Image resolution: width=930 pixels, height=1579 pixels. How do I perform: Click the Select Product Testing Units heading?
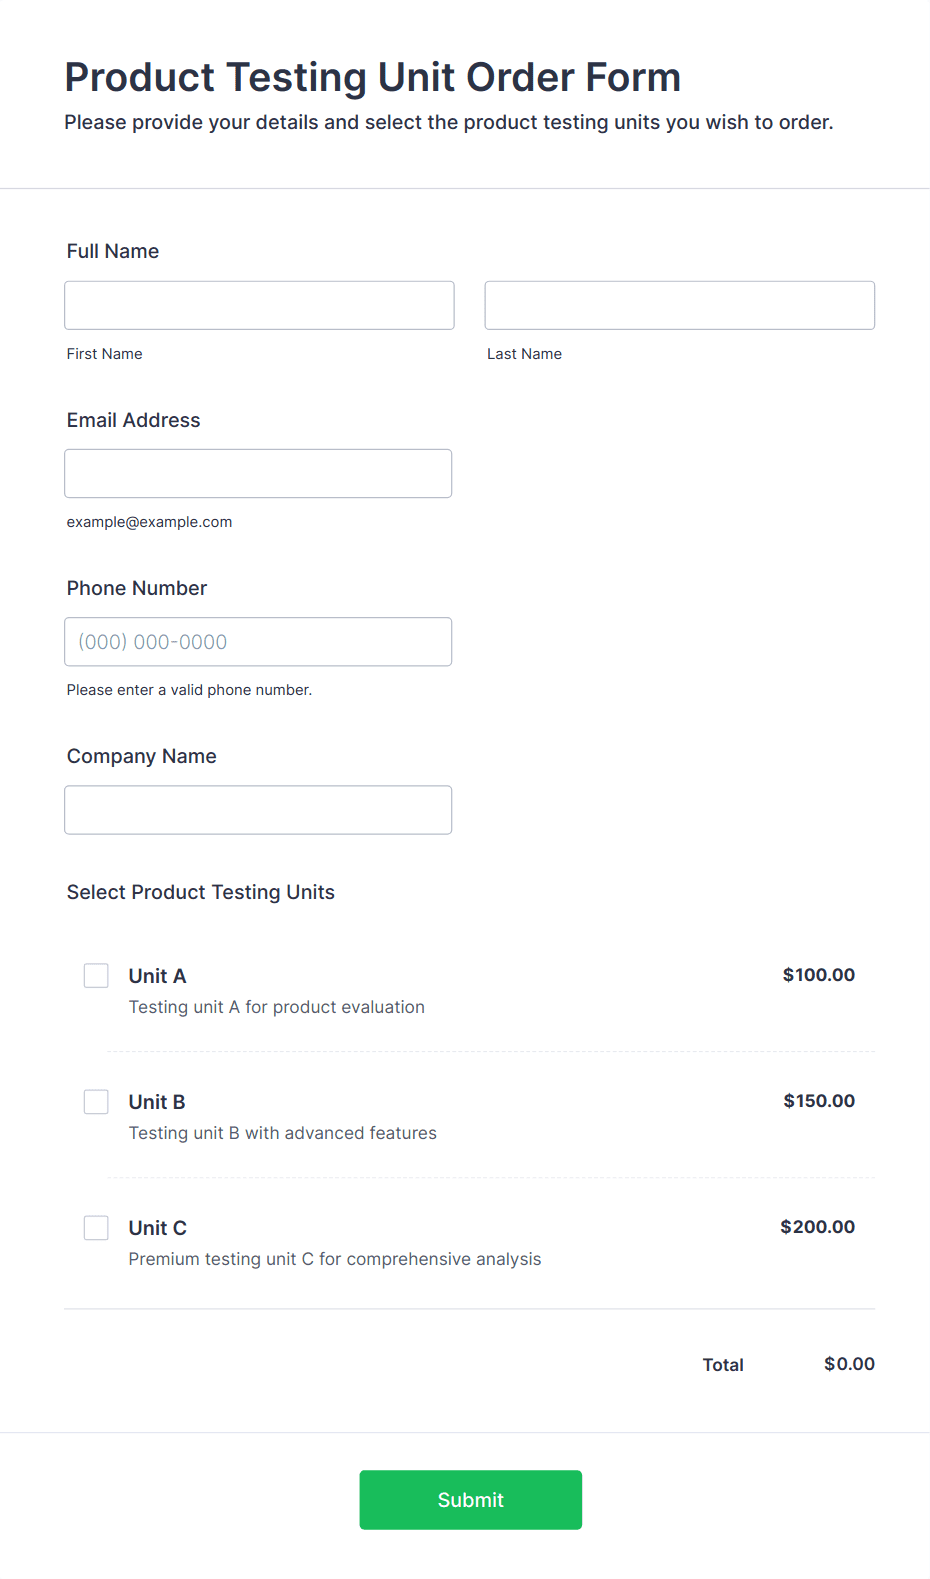point(200,892)
